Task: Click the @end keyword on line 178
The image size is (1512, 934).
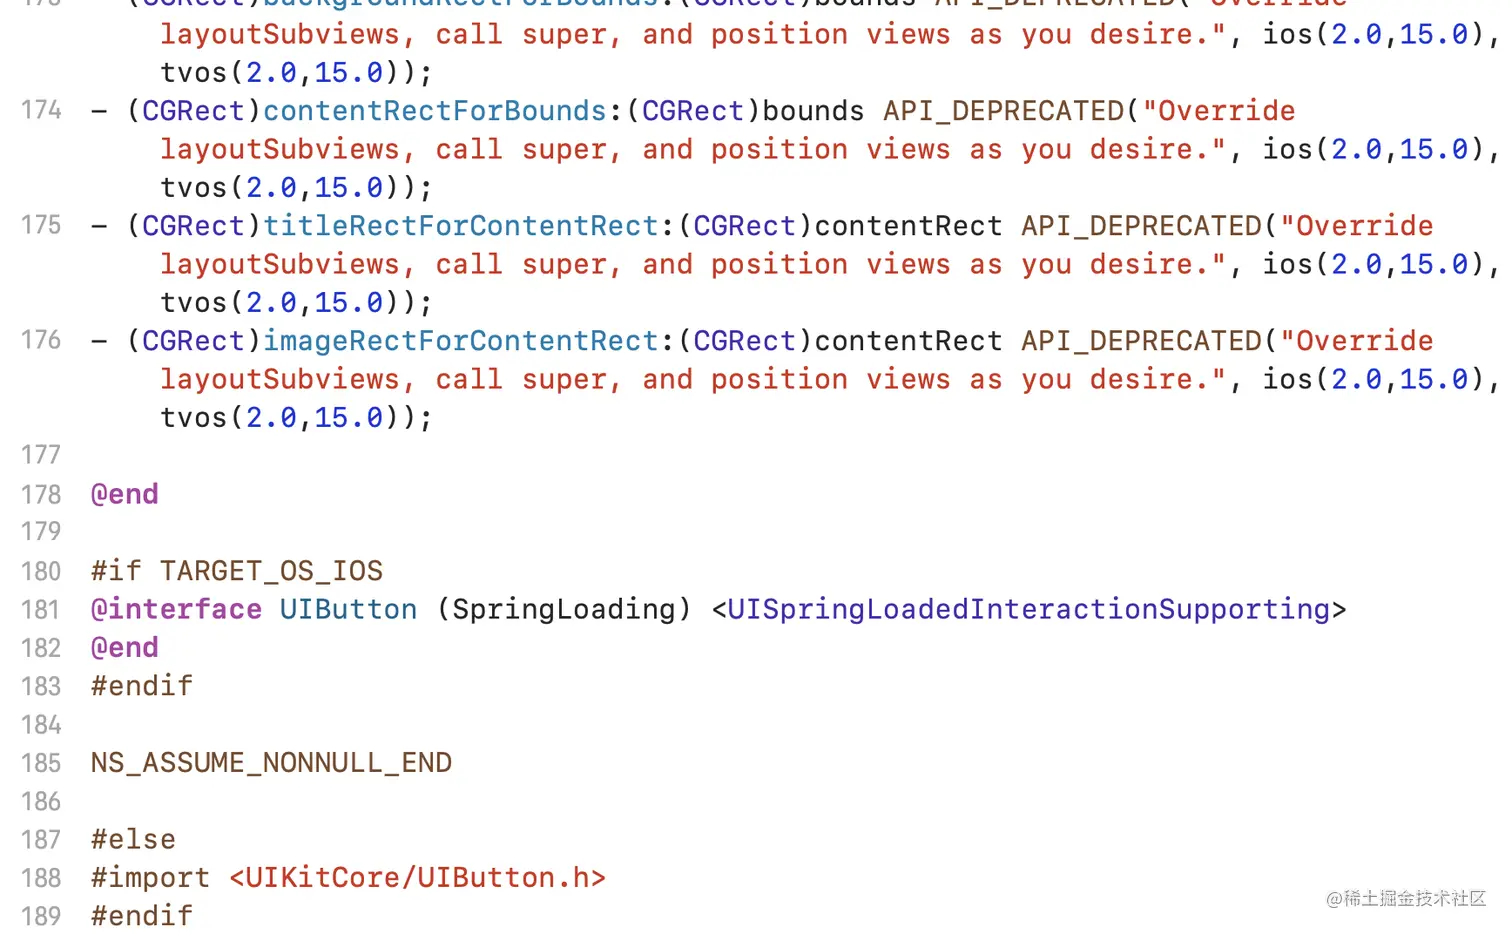Action: [x=125, y=495]
